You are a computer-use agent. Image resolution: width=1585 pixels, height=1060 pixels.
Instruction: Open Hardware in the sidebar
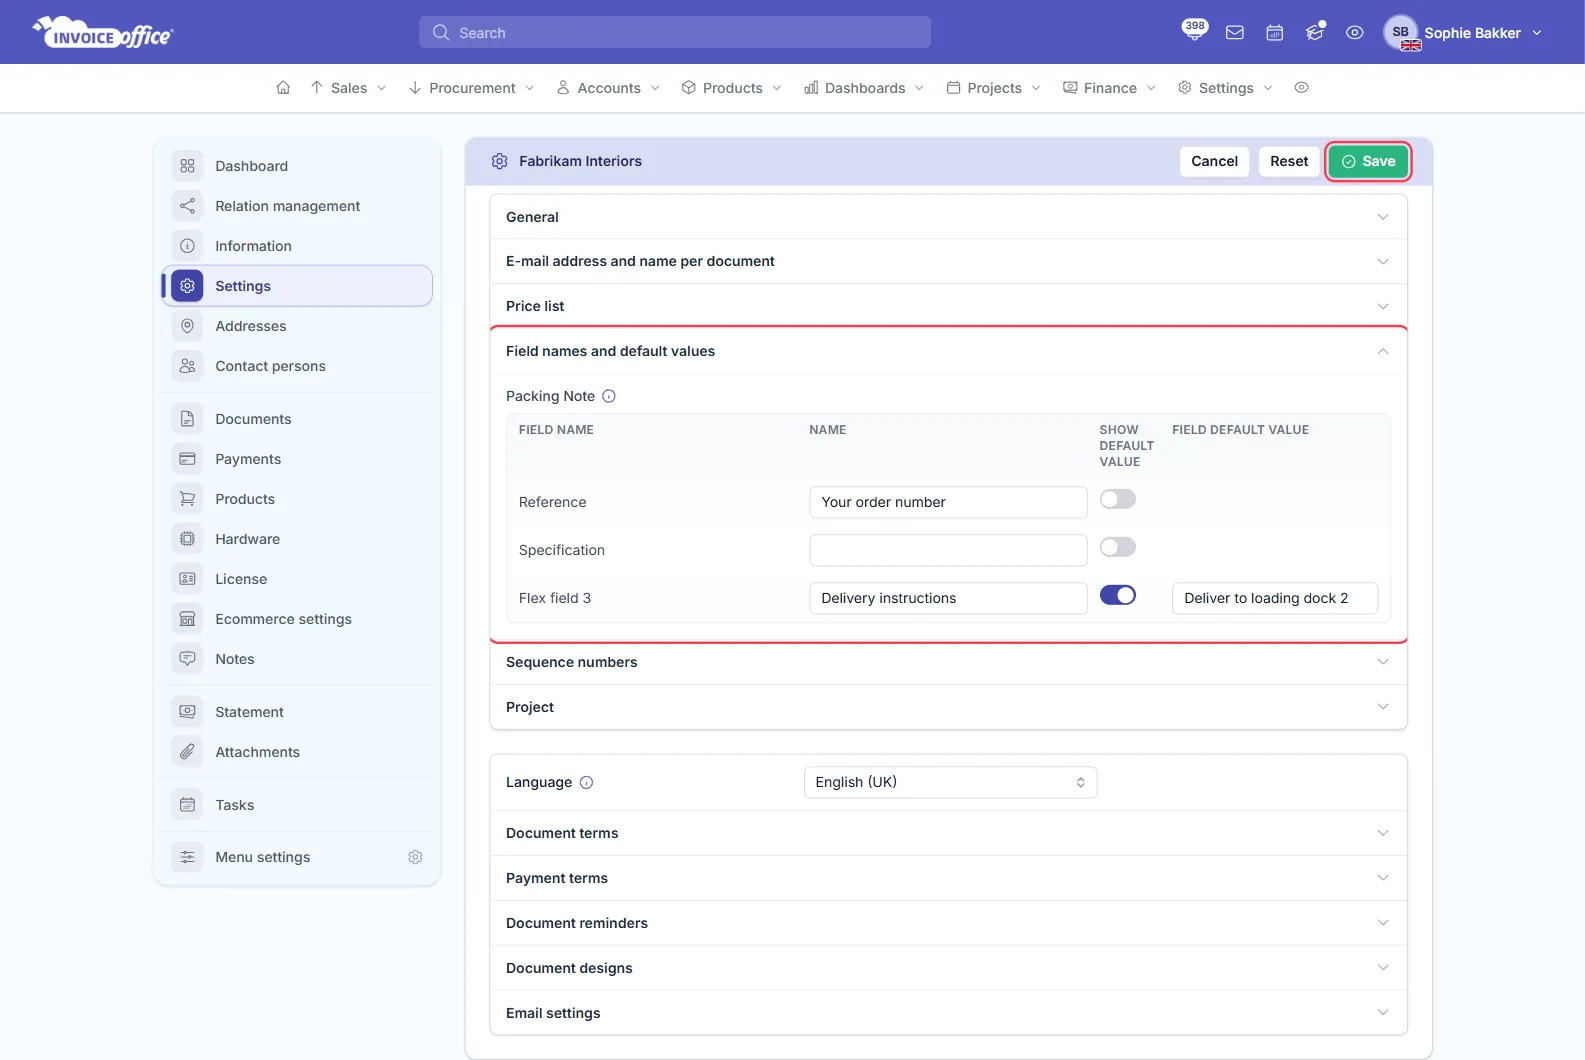297,539
